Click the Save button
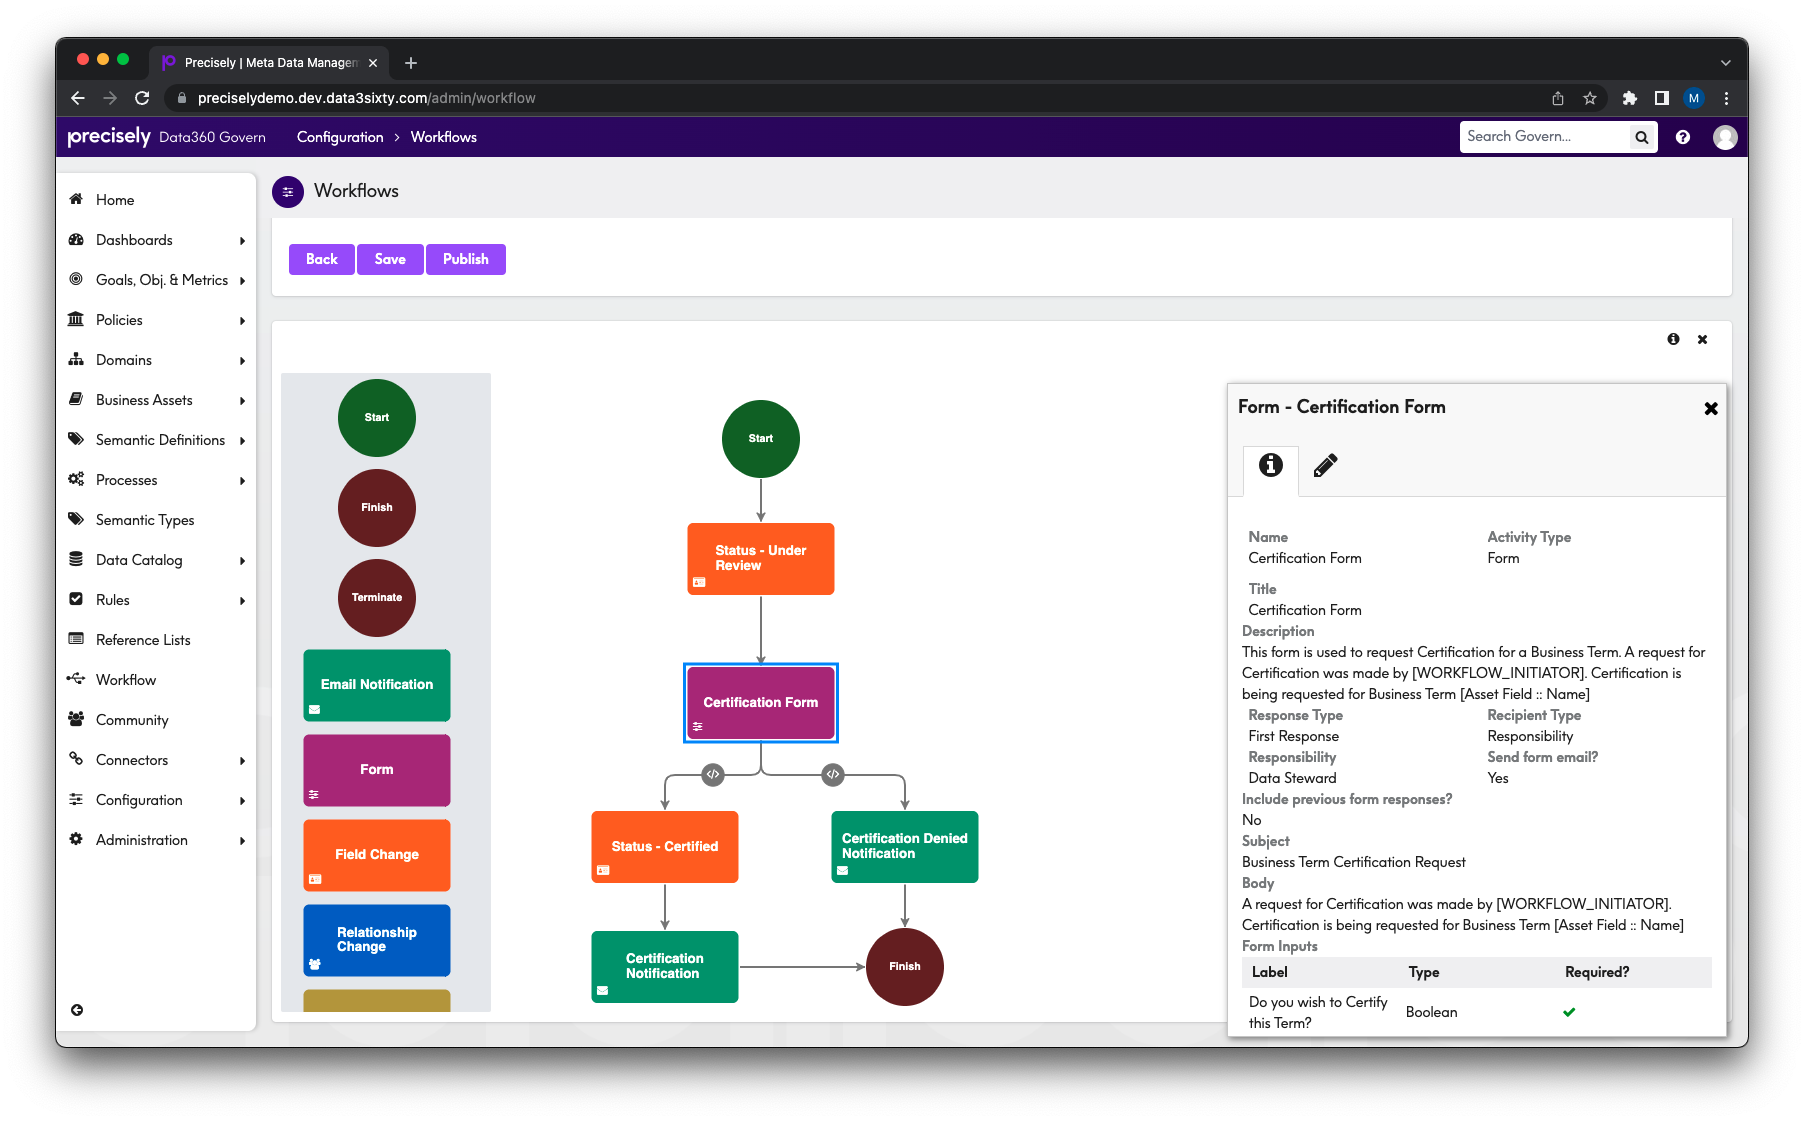 (390, 259)
